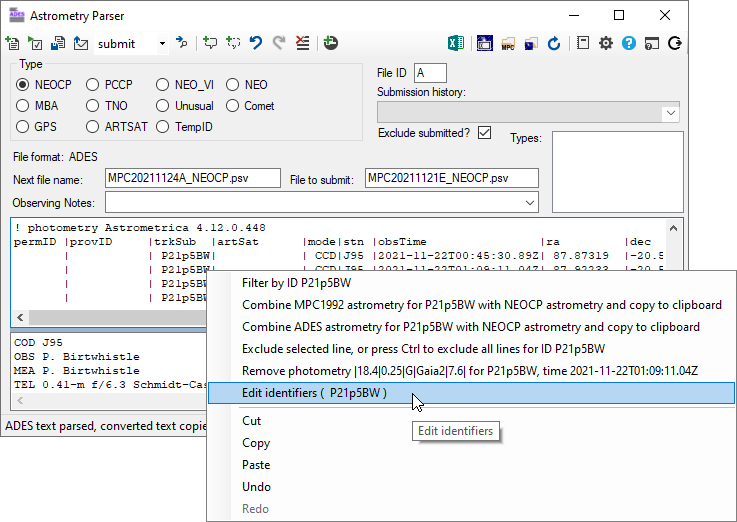The height and width of the screenshot is (522, 737).
Task: Expand the Submission history dropdown
Action: 671,113
